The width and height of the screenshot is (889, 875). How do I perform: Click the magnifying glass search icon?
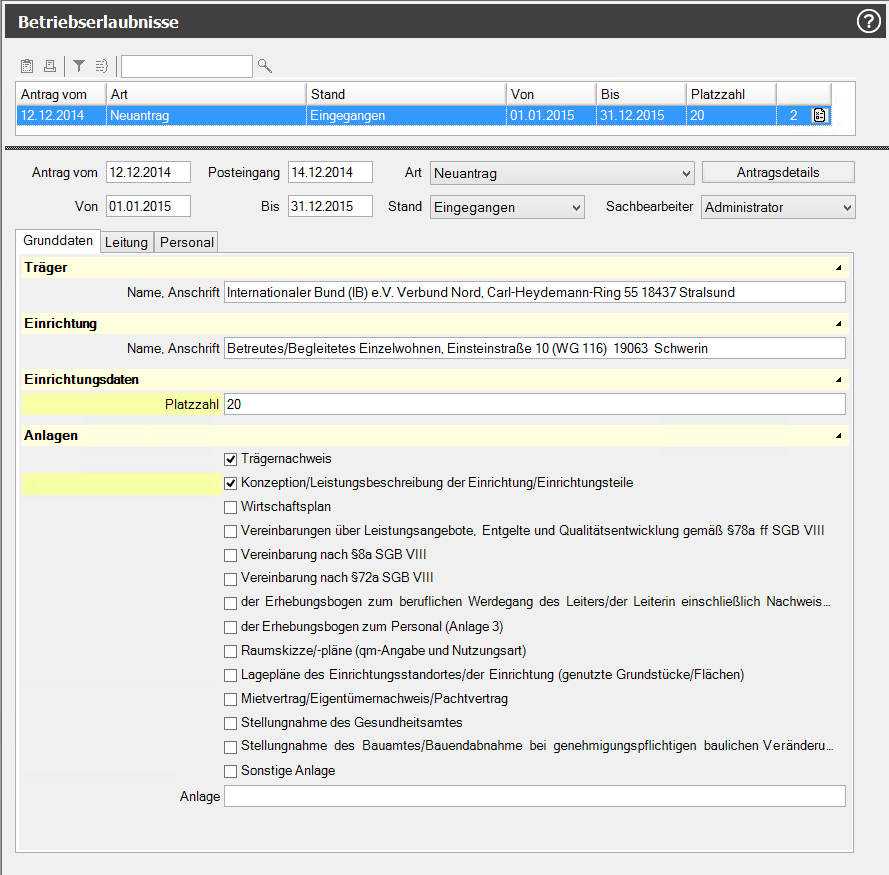pos(265,66)
